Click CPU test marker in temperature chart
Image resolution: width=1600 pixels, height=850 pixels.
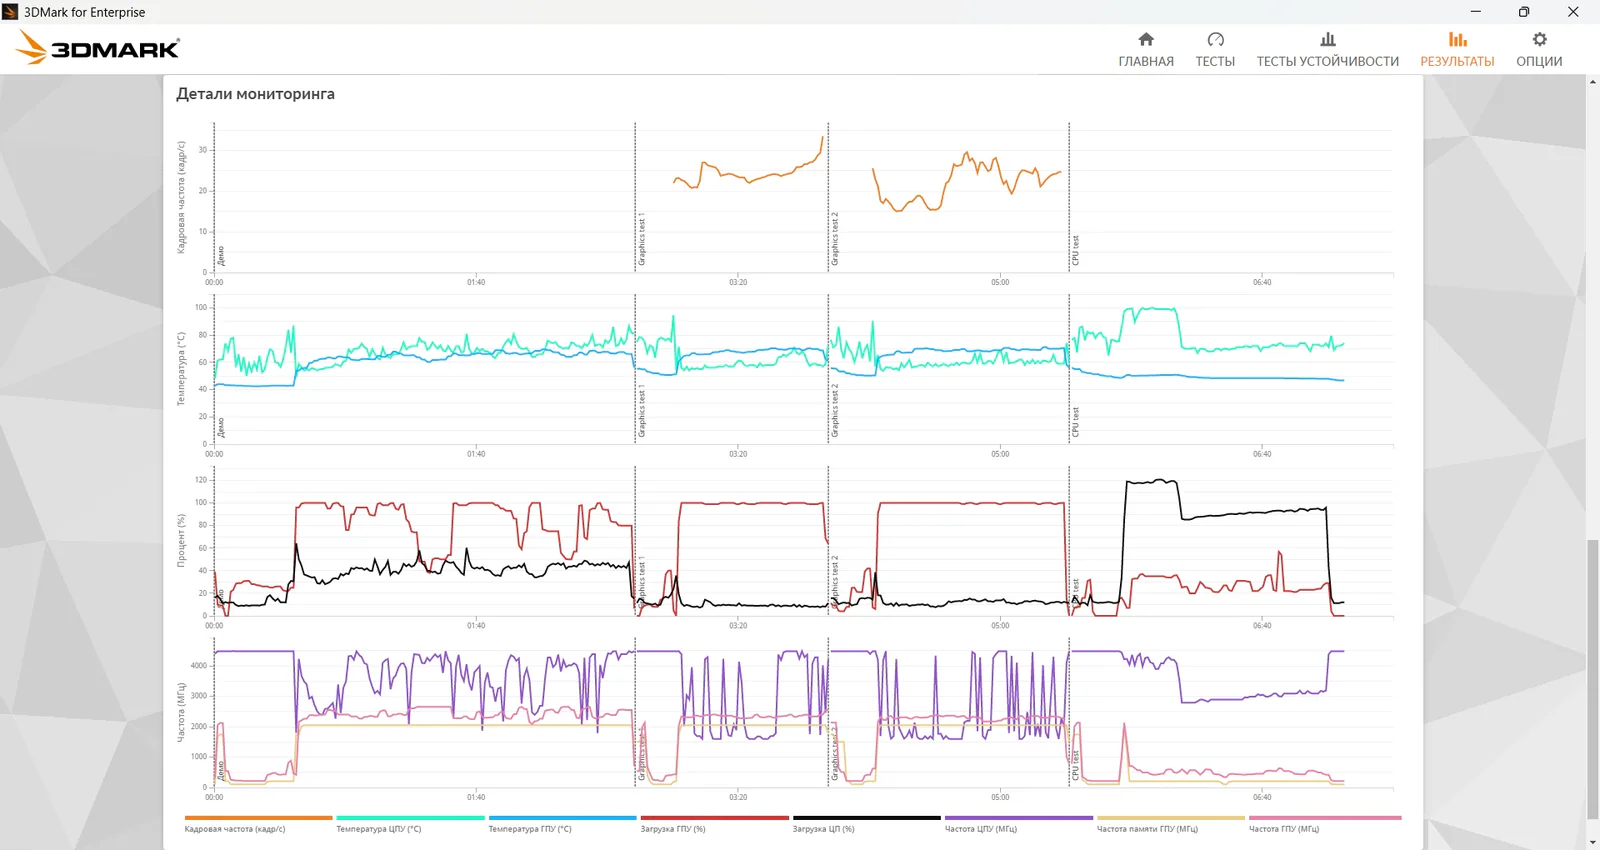coord(1075,422)
